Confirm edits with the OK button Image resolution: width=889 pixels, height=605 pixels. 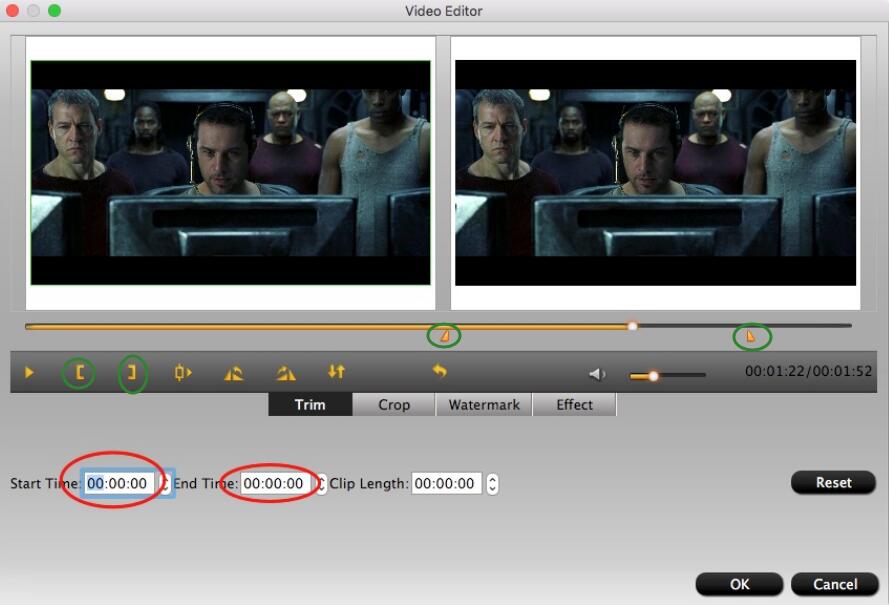click(x=739, y=584)
